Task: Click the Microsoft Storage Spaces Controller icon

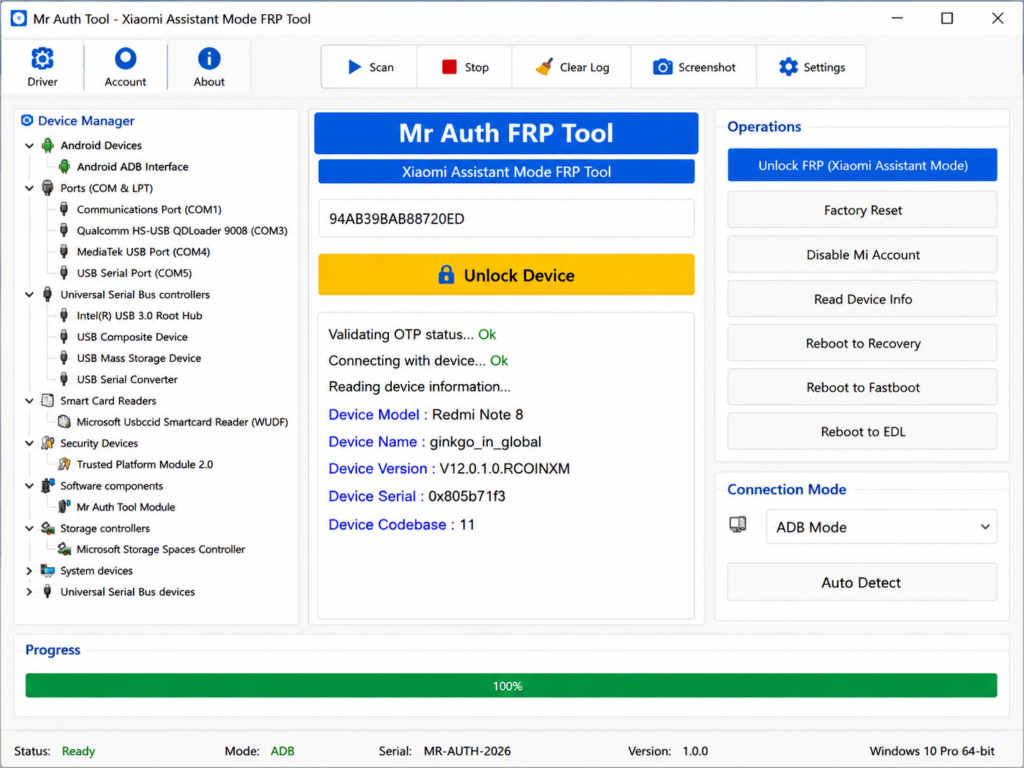Action: (x=64, y=549)
